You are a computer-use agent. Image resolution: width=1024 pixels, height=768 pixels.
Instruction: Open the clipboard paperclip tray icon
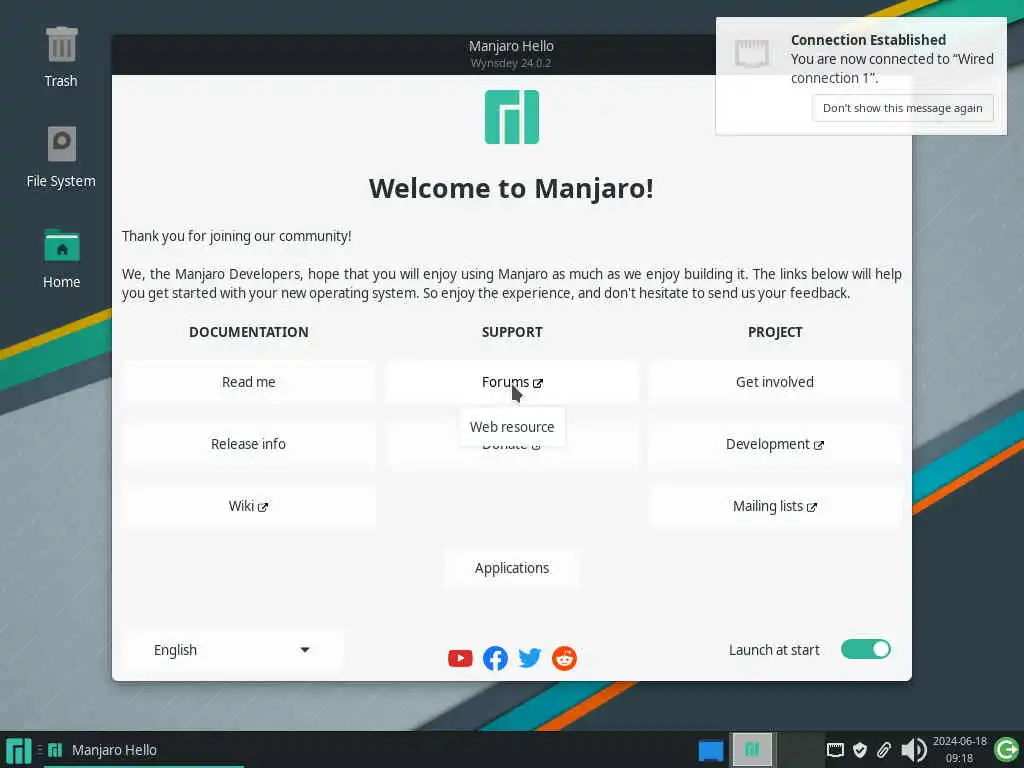pos(884,750)
